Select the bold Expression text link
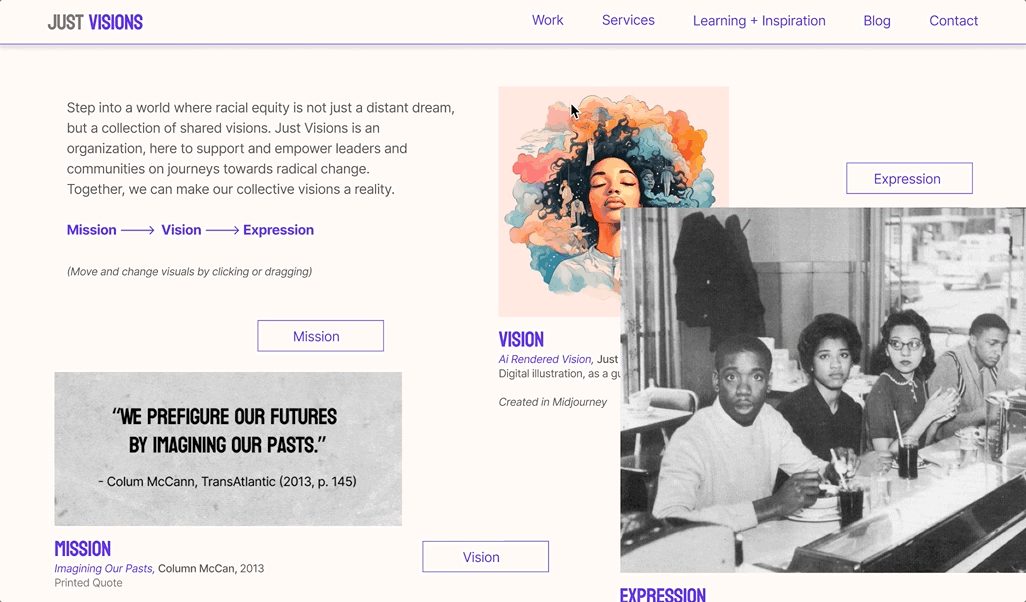The width and height of the screenshot is (1026, 602). [x=278, y=230]
